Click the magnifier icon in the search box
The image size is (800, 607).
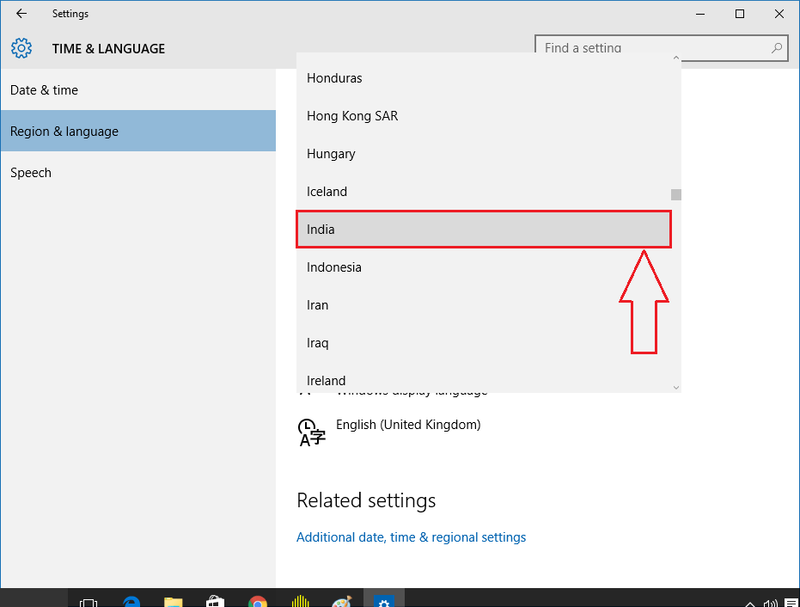(x=777, y=48)
